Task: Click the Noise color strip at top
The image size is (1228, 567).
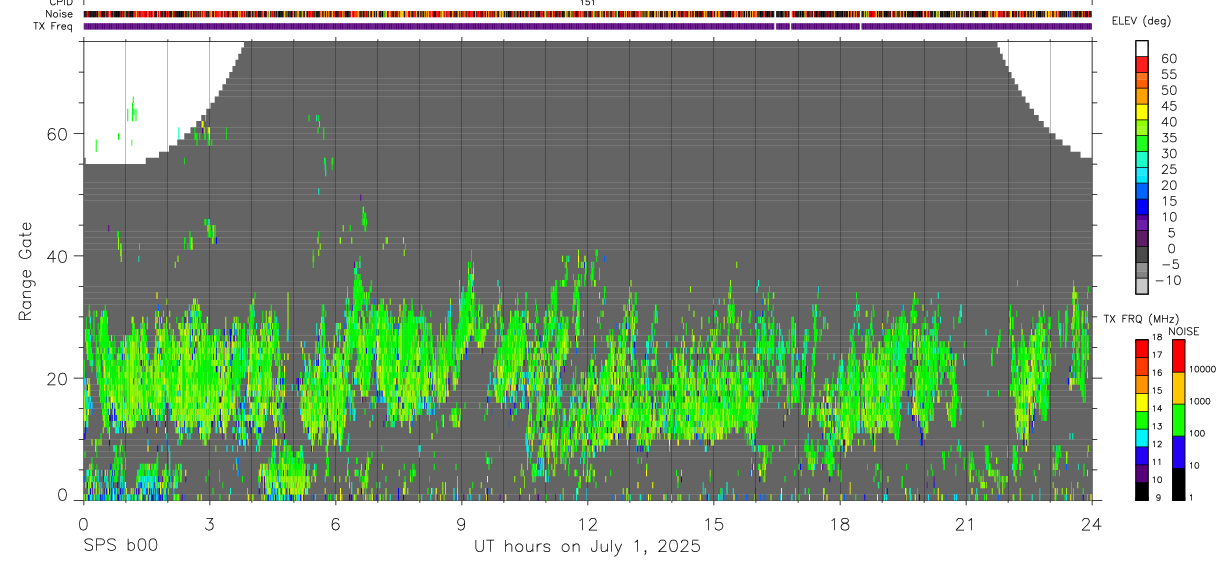Action: 587,15
